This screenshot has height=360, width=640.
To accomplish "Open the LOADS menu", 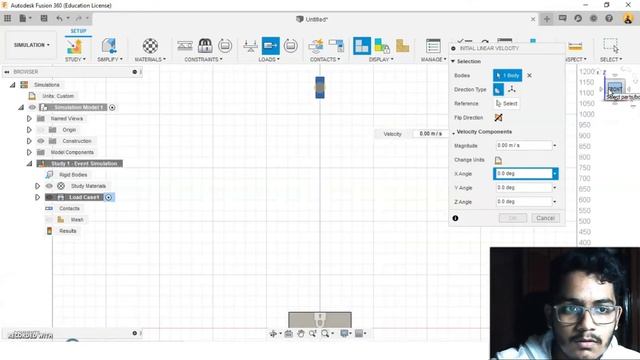I will pyautogui.click(x=269, y=60).
